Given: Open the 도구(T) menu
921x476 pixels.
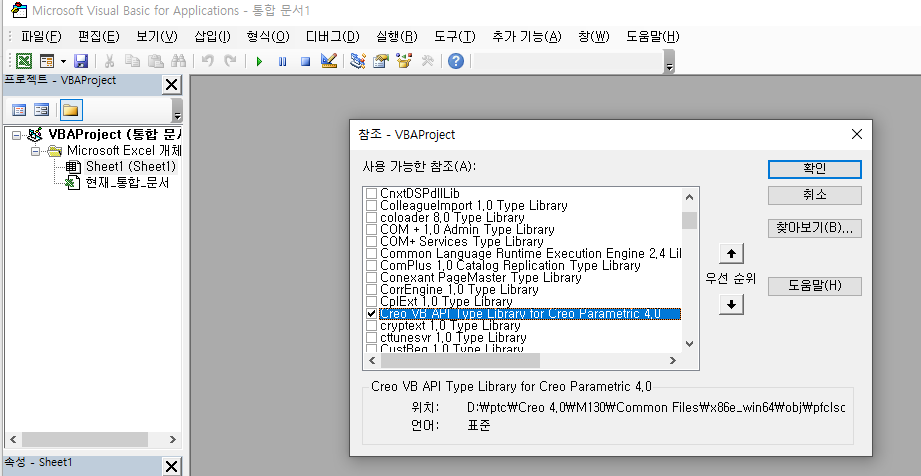Looking at the screenshot, I should (x=455, y=36).
